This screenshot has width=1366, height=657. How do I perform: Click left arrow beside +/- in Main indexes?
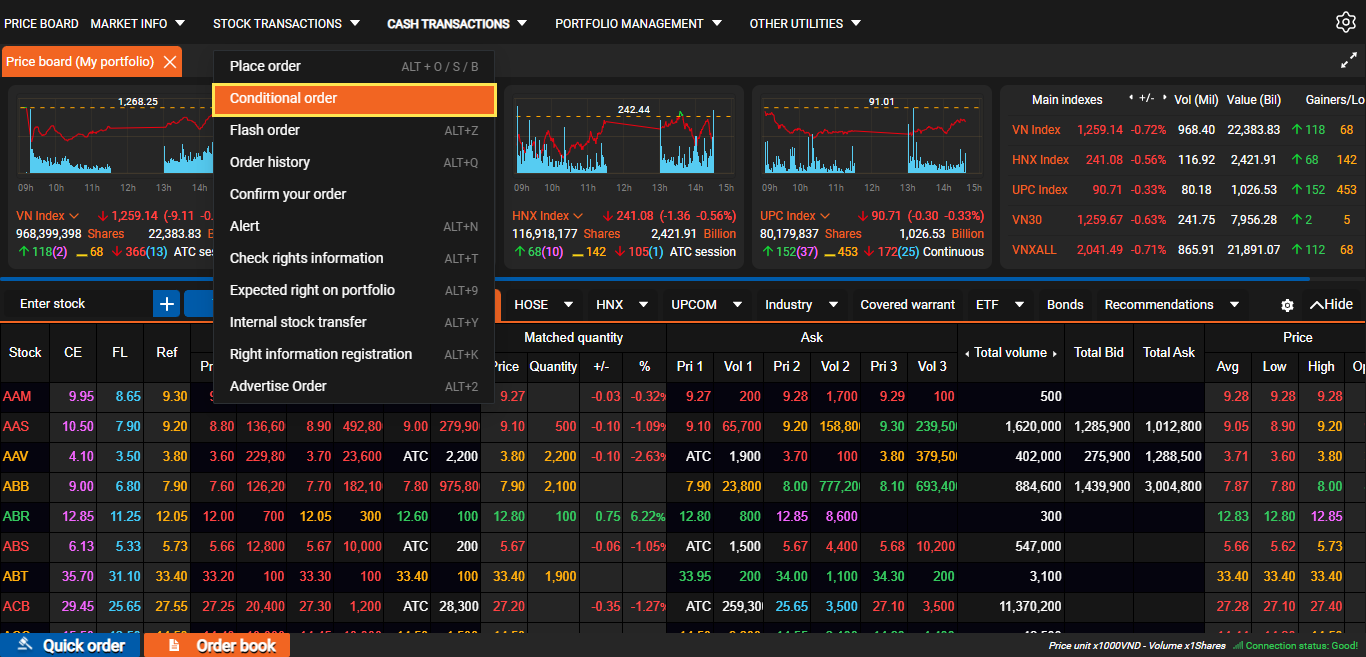pyautogui.click(x=1131, y=99)
